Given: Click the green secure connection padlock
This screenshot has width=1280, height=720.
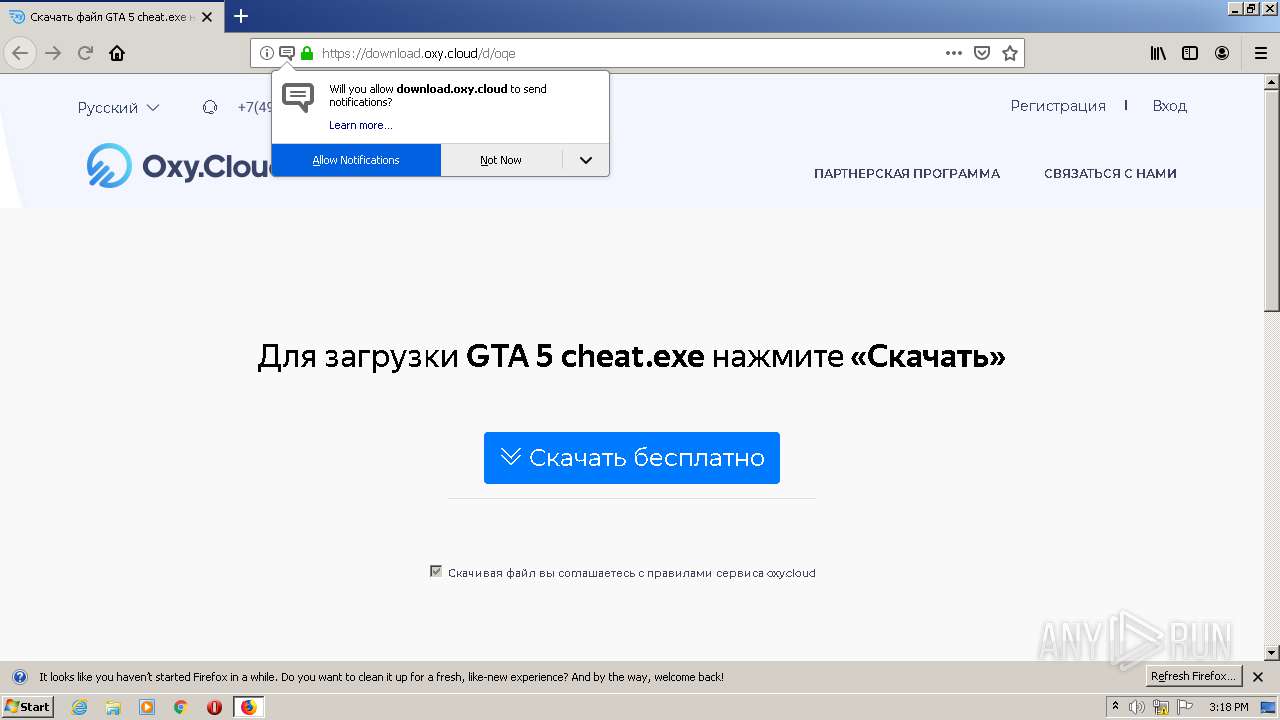Looking at the screenshot, I should (307, 53).
